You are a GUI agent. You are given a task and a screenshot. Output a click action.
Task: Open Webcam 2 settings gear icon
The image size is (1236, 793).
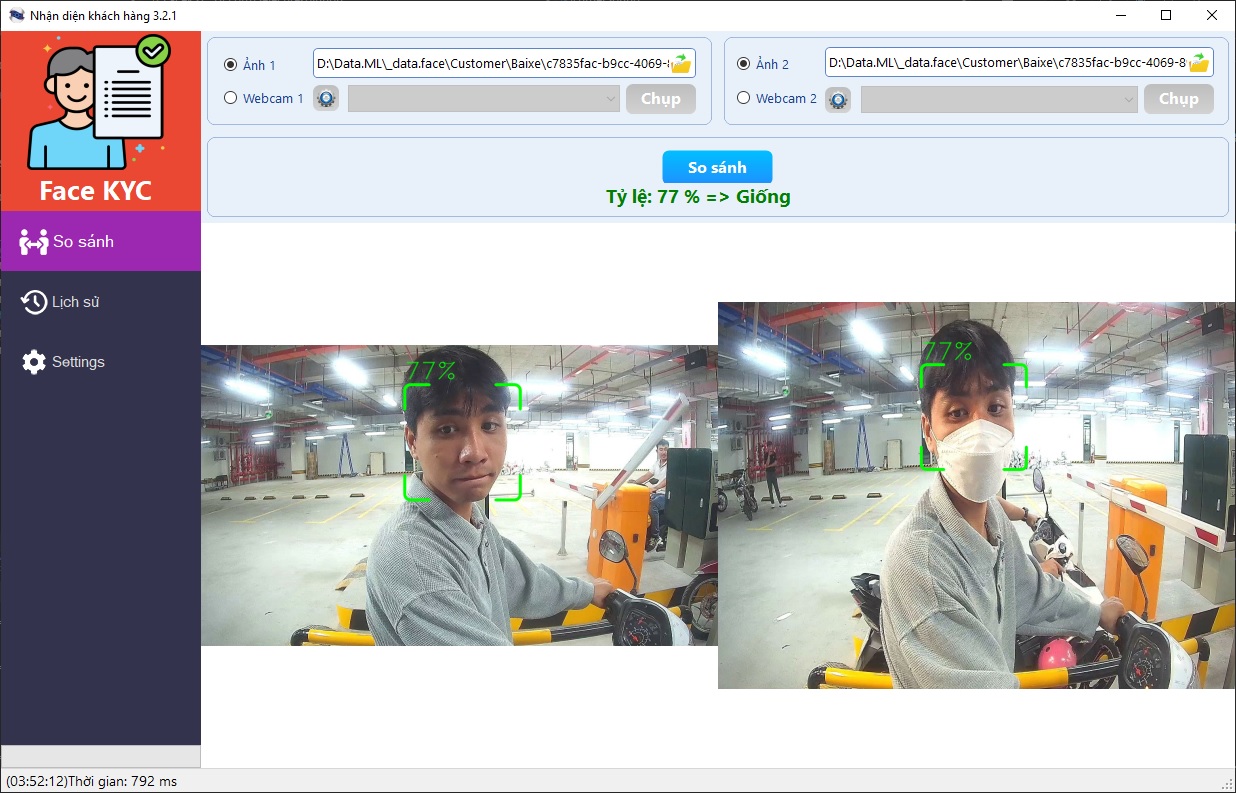[x=838, y=99]
